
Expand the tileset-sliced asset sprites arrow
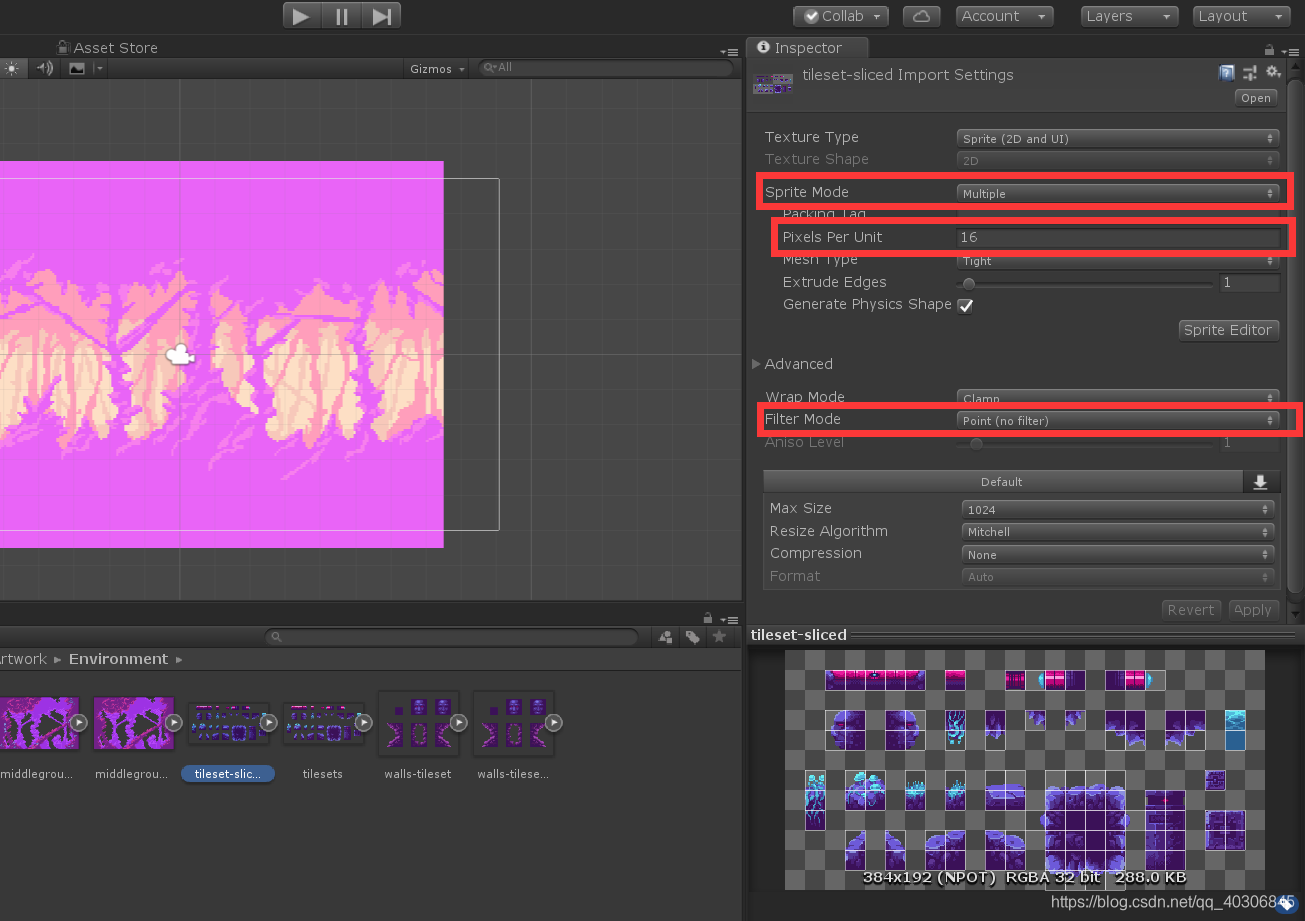[268, 722]
